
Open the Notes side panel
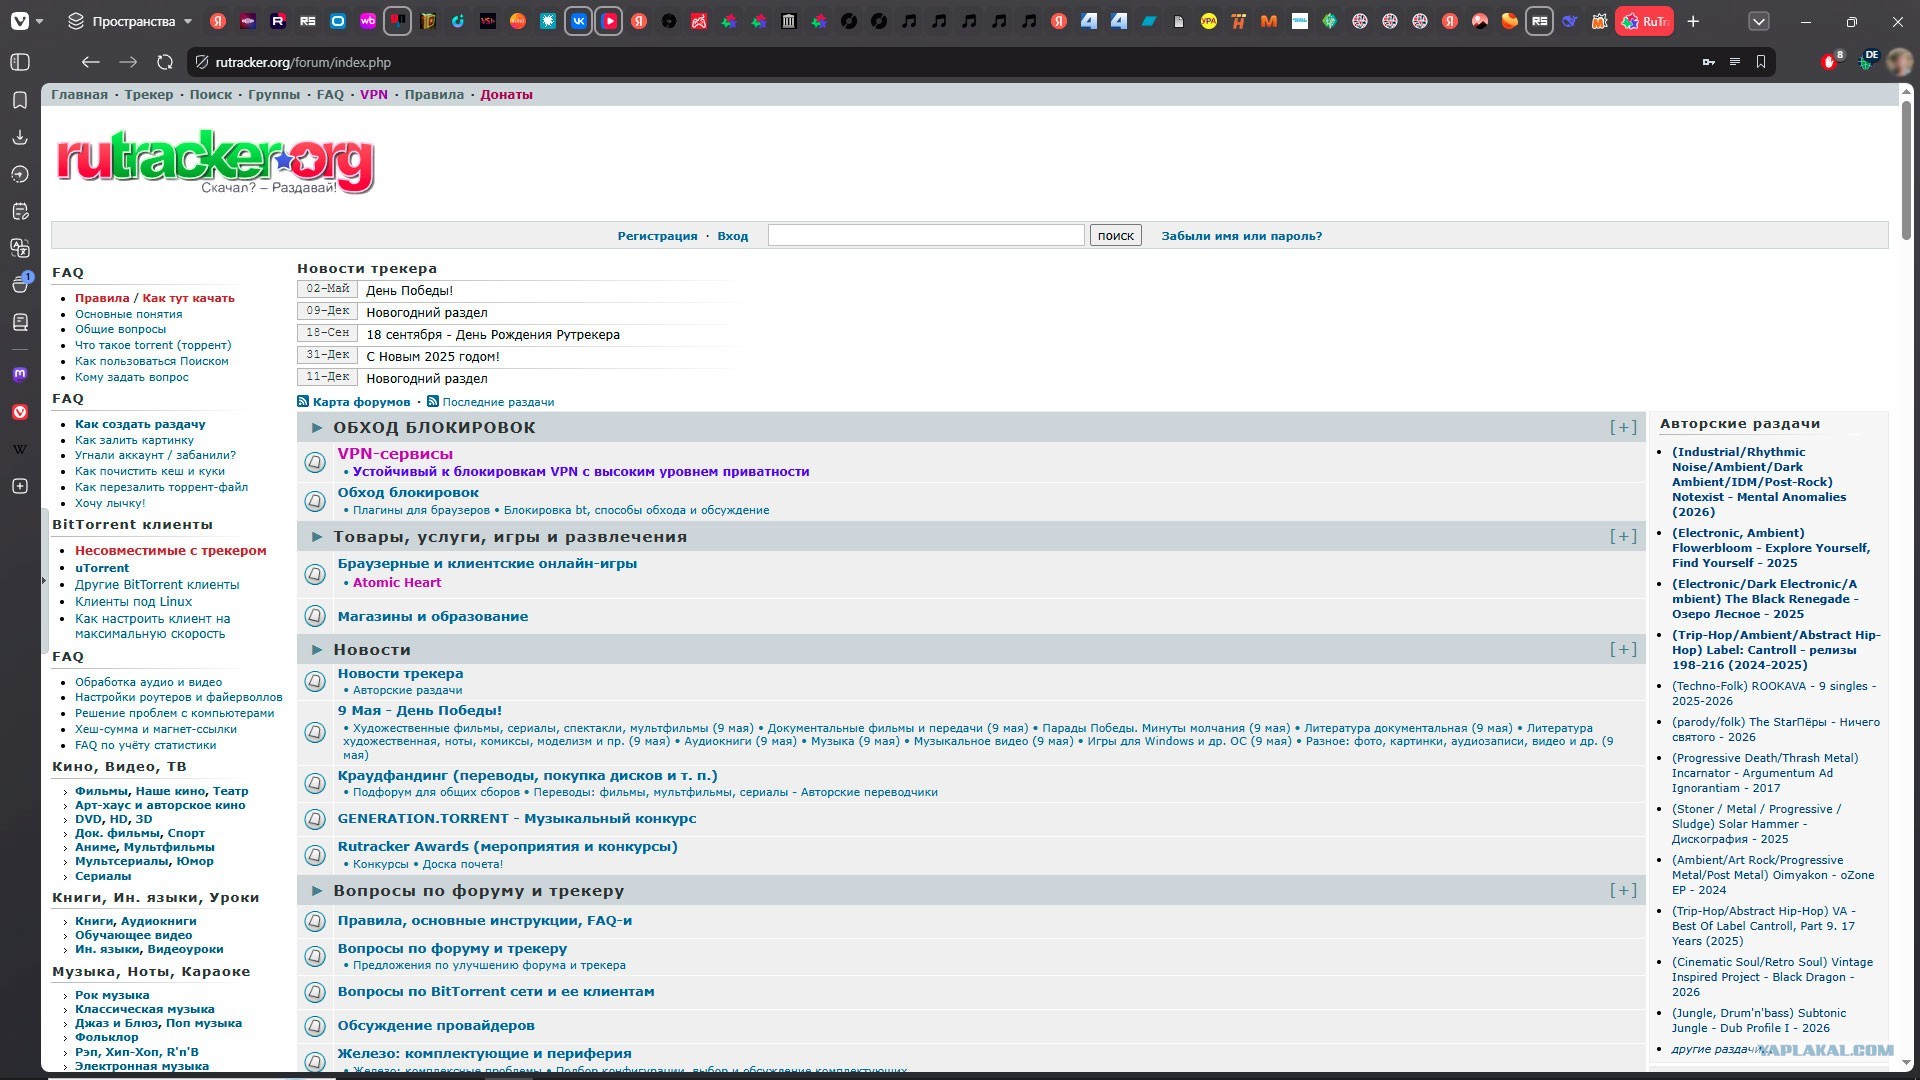pos(20,211)
